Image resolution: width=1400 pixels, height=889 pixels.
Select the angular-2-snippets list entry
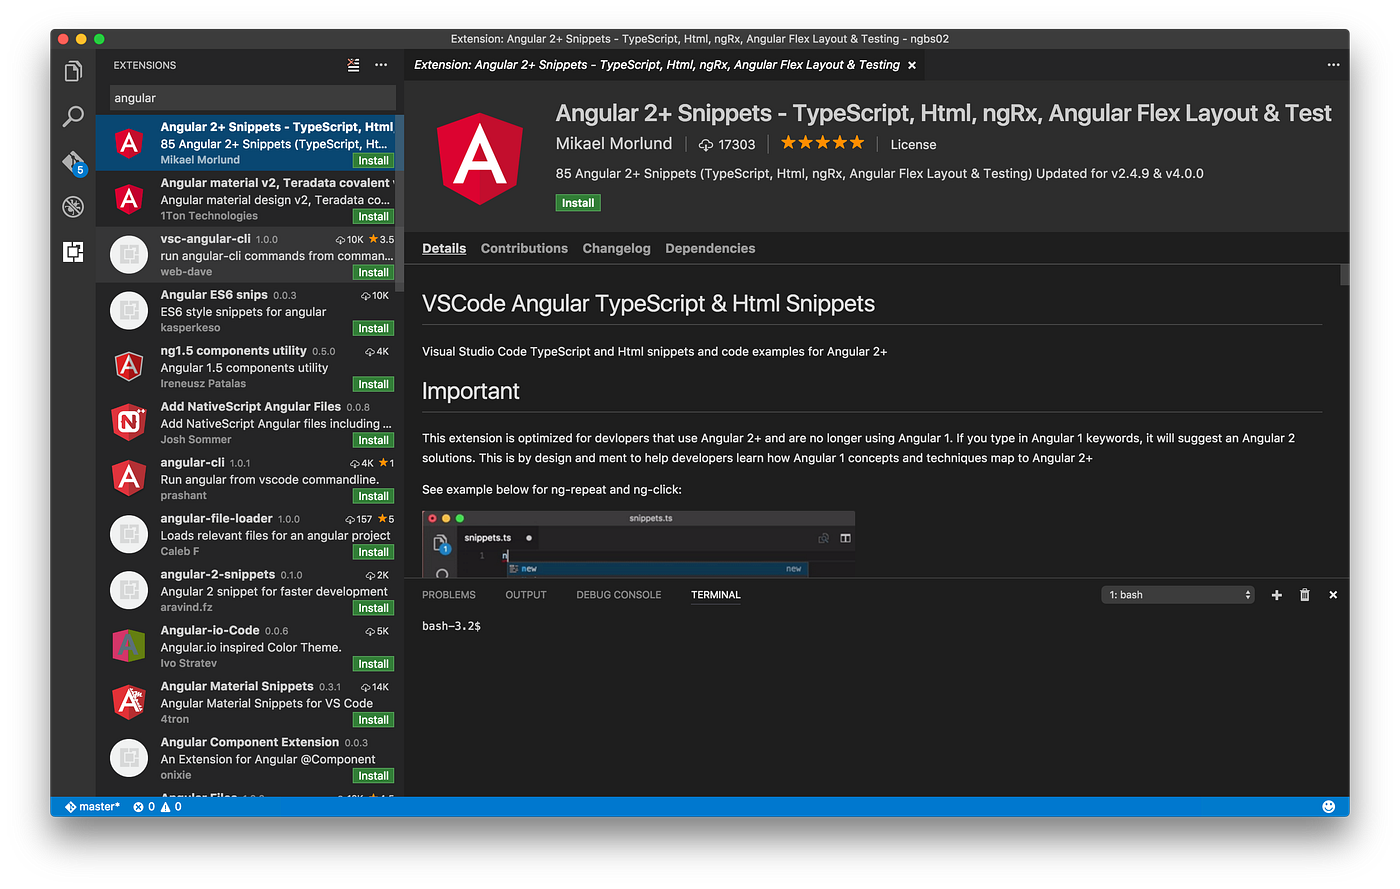point(249,591)
